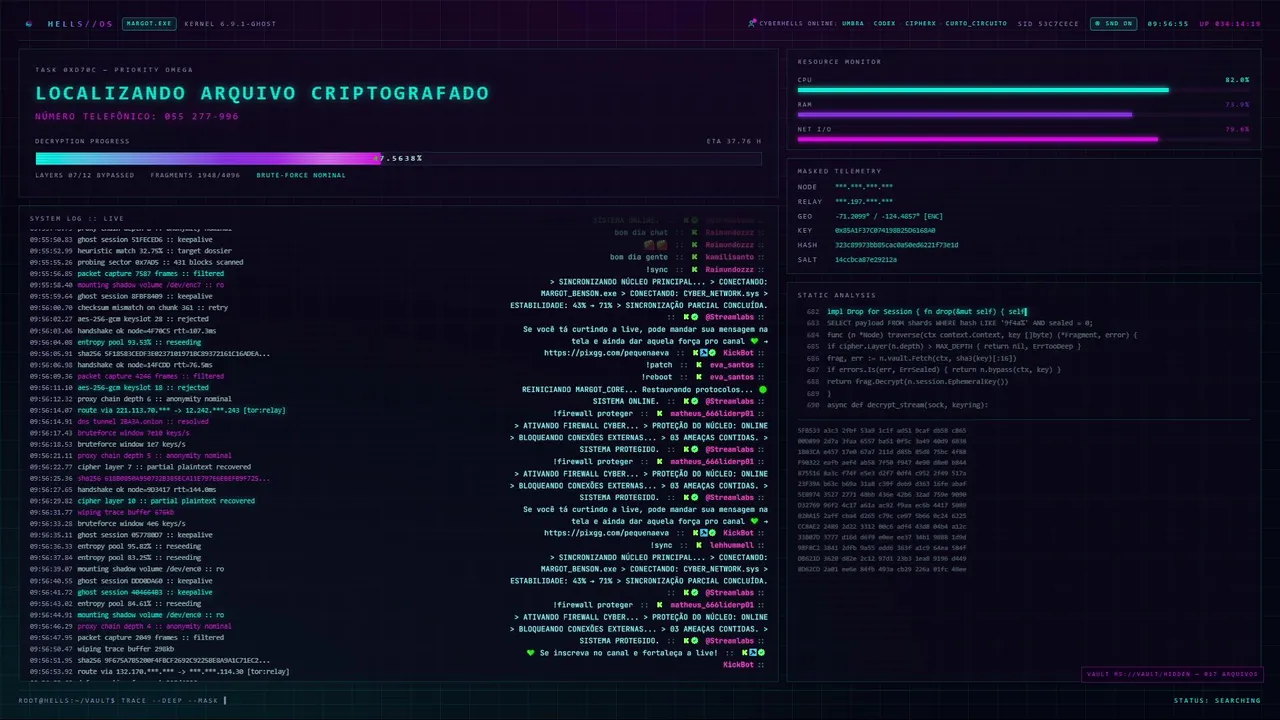
Task: Click the 'STATUS: SEARCHING' indicator
Action: [1217, 700]
